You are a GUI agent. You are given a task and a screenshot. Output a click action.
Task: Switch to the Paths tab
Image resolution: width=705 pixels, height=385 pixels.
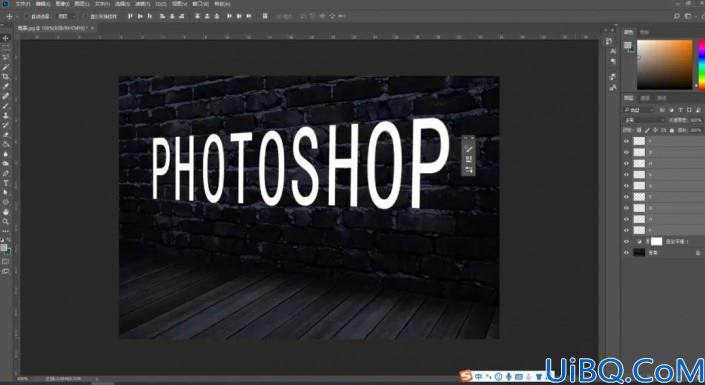pos(661,98)
